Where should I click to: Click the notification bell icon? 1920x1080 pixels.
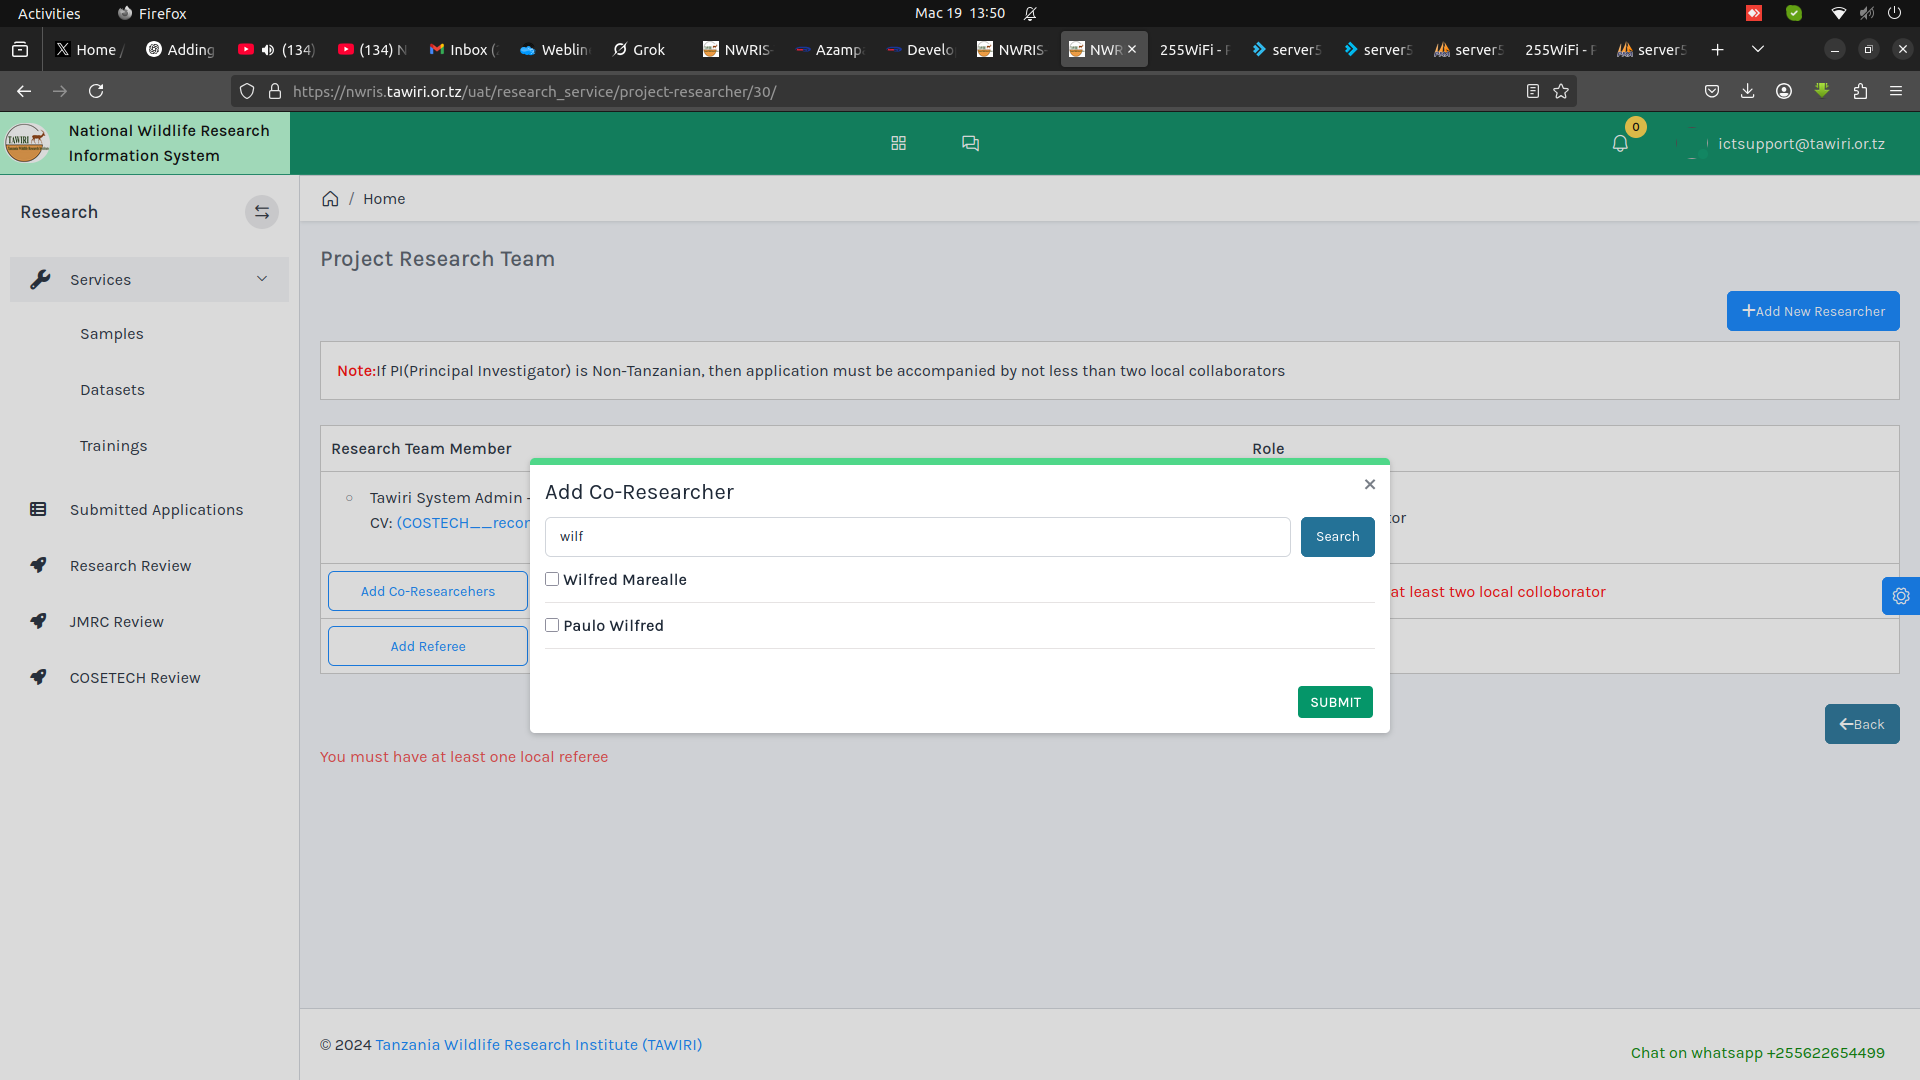coord(1620,144)
